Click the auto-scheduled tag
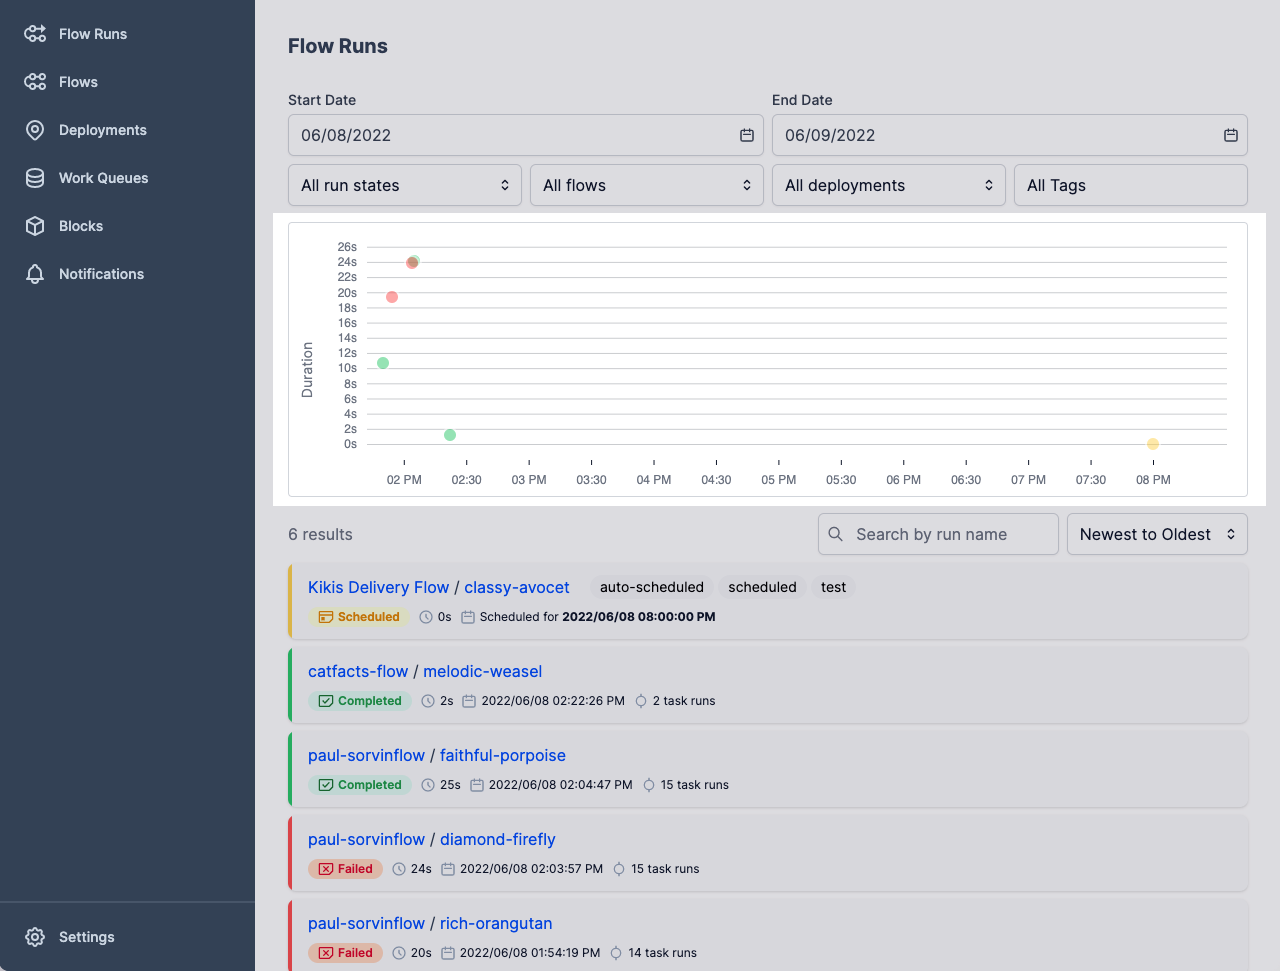Viewport: 1280px width, 971px height. [x=652, y=587]
